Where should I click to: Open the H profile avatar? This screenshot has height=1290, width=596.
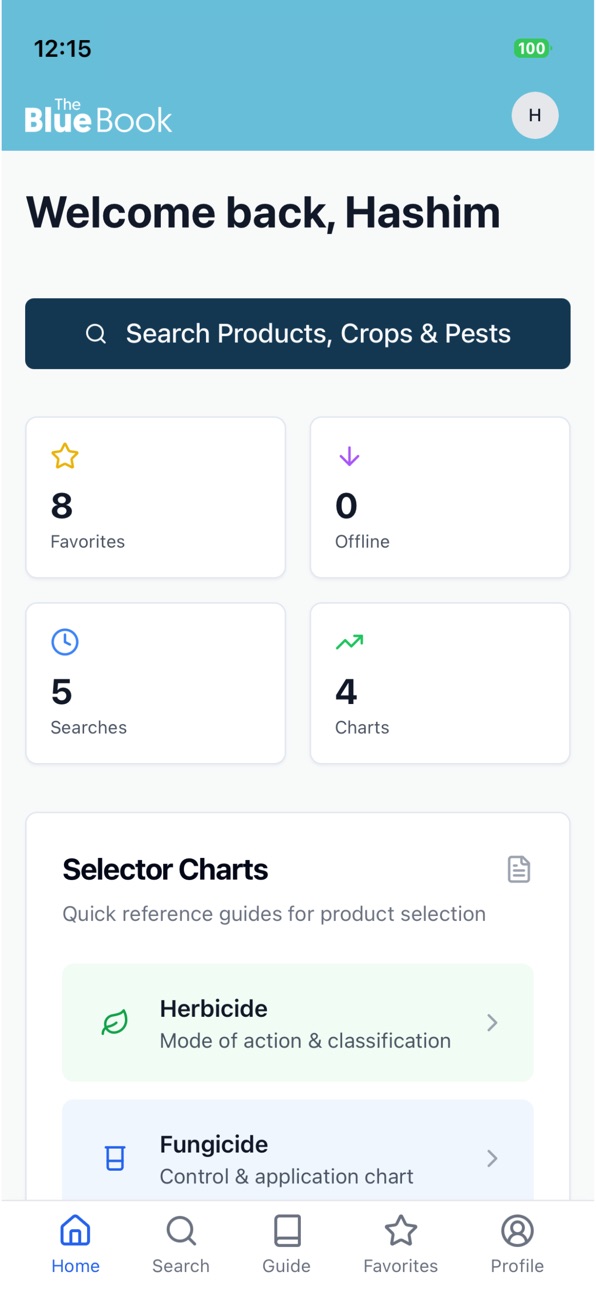click(x=535, y=116)
